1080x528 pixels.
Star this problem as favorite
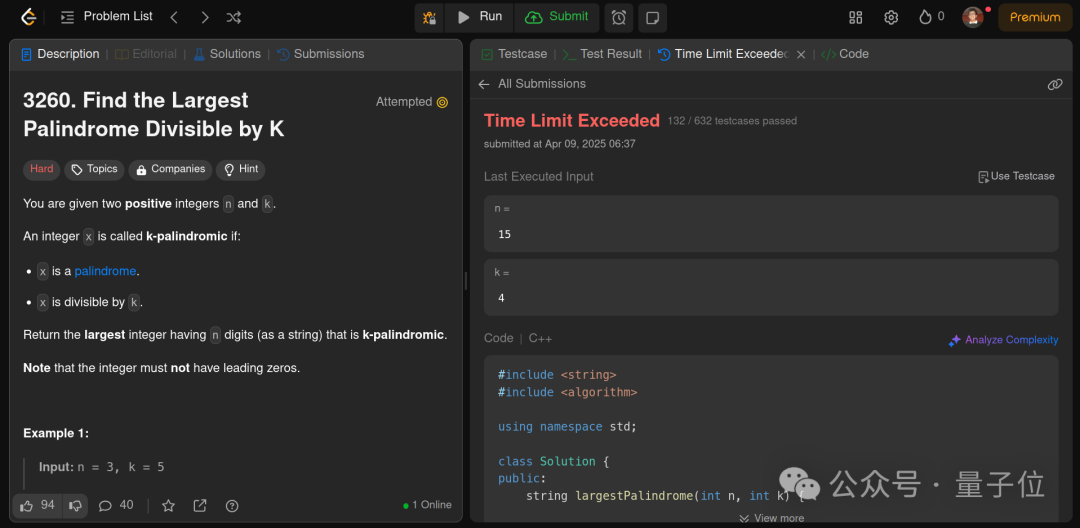point(168,506)
